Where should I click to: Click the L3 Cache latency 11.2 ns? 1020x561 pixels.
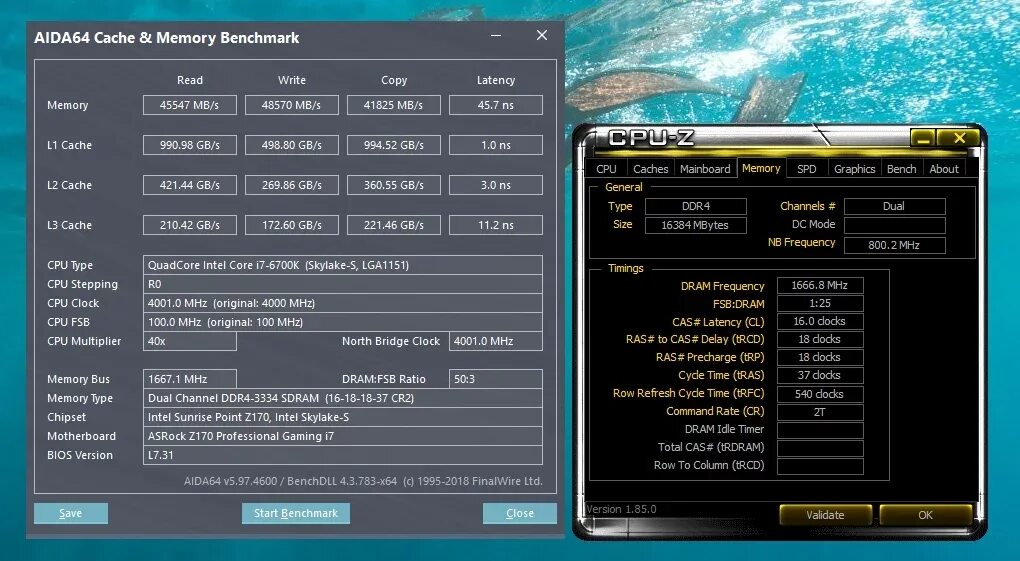(x=496, y=225)
